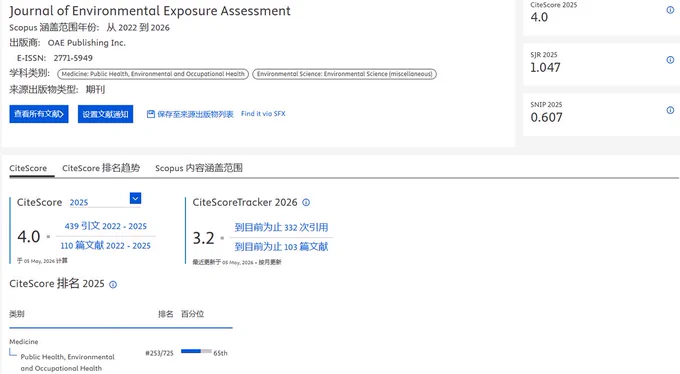
Task: Click 保存至来源出版物列表 link
Action: point(195,114)
